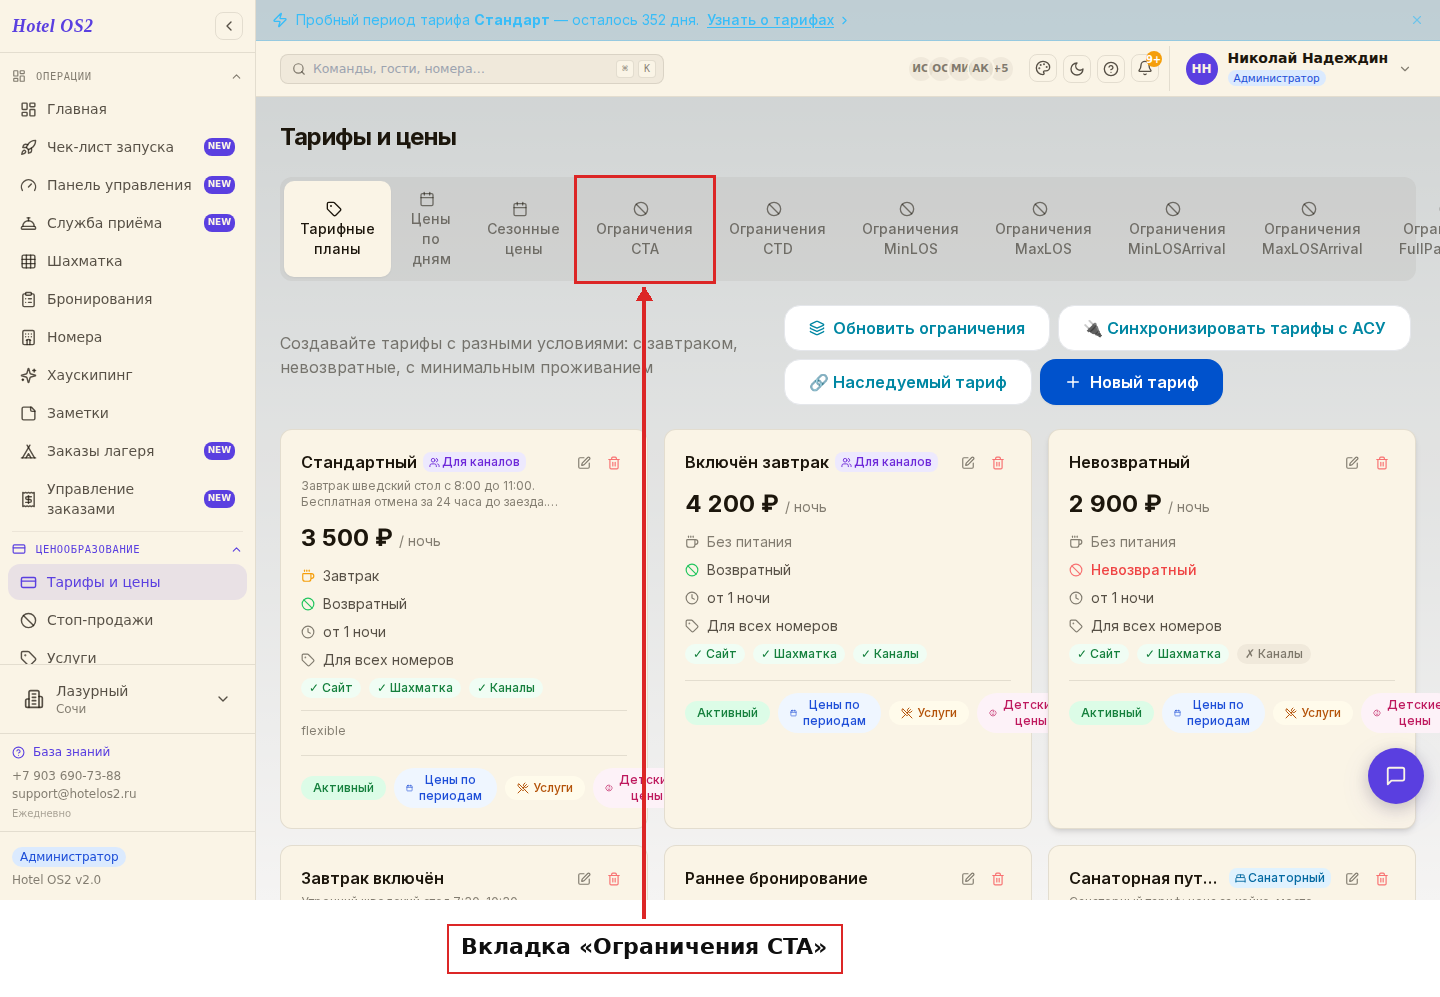Delete the Санаторная путёвка tariff
This screenshot has height=997, width=1440.
click(1382, 879)
